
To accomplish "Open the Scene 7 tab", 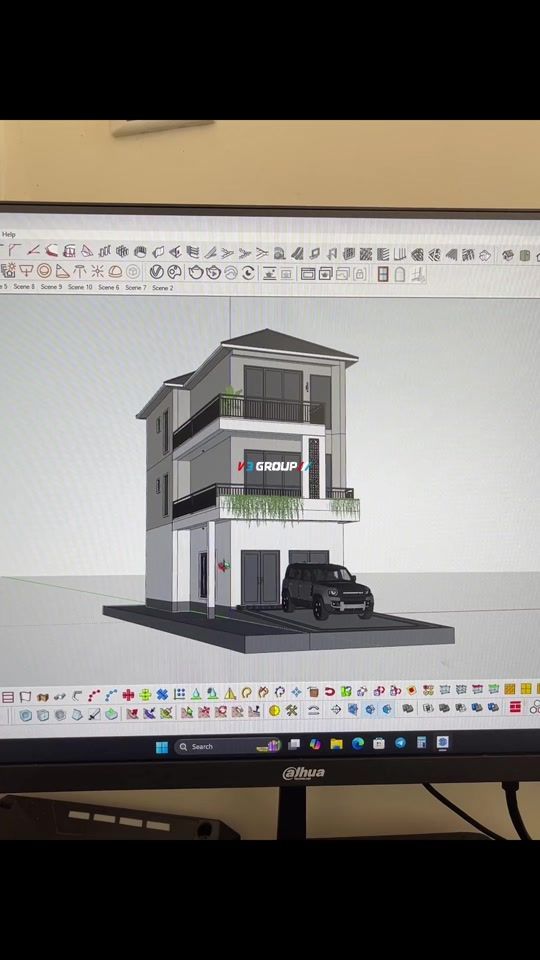I will pyautogui.click(x=136, y=287).
